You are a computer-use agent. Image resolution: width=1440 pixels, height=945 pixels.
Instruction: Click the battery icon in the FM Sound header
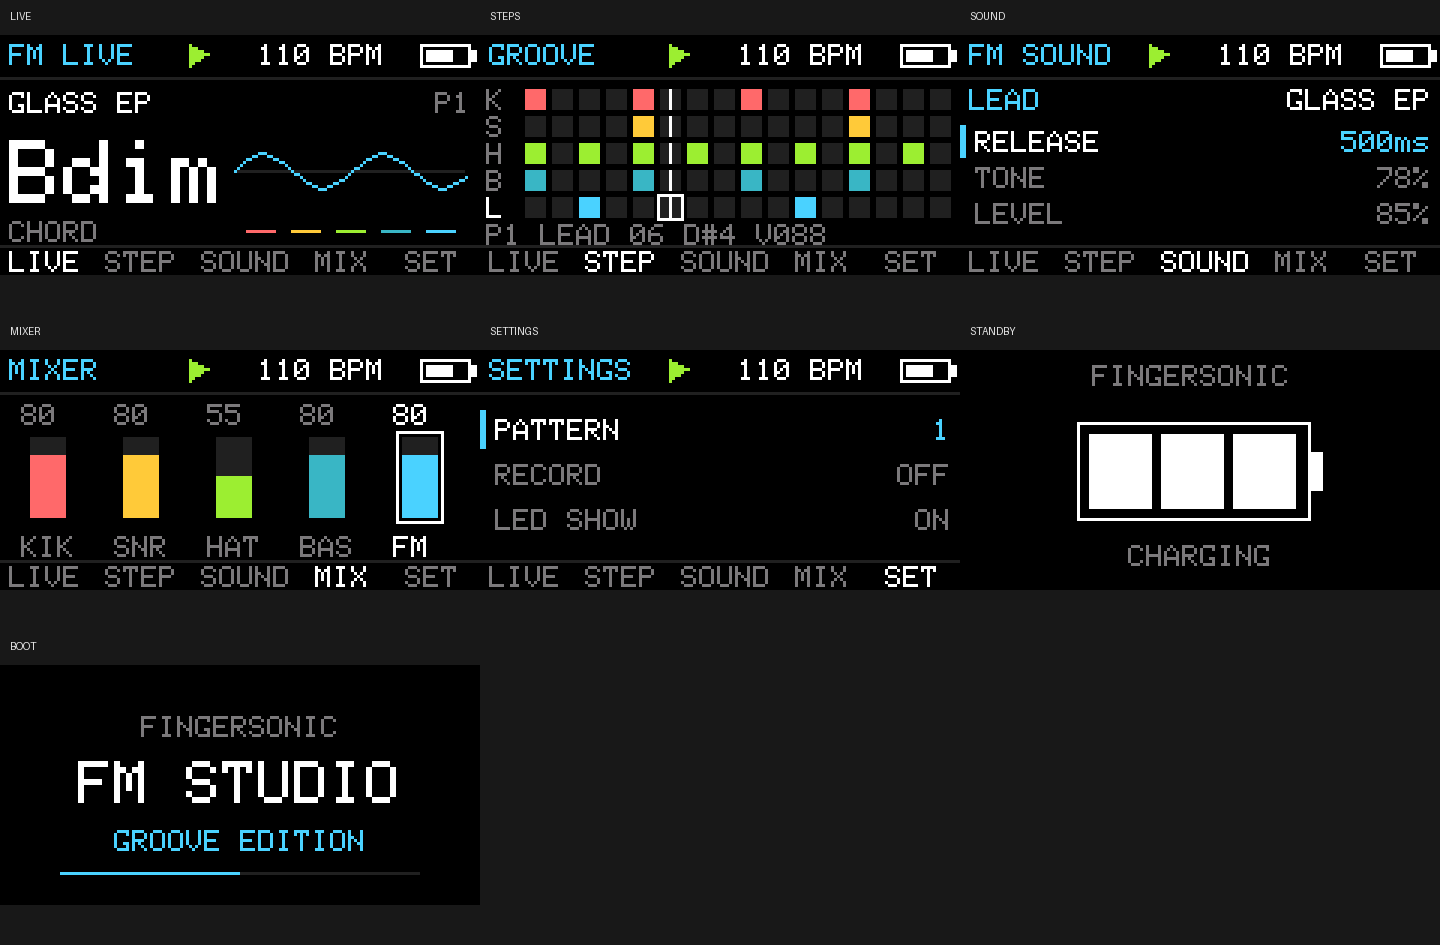point(1408,56)
